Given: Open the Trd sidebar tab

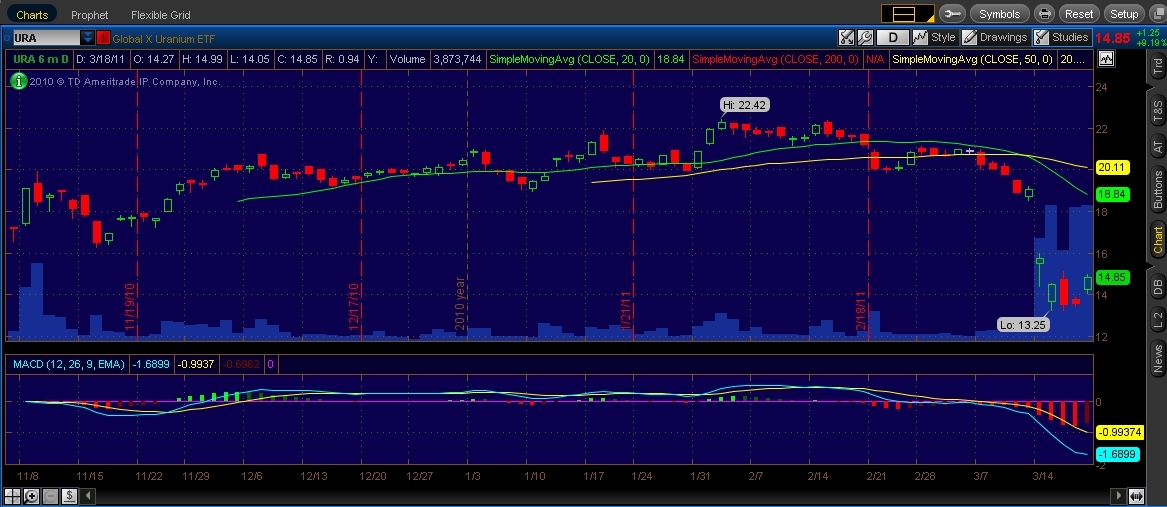Looking at the screenshot, I should [x=1157, y=67].
